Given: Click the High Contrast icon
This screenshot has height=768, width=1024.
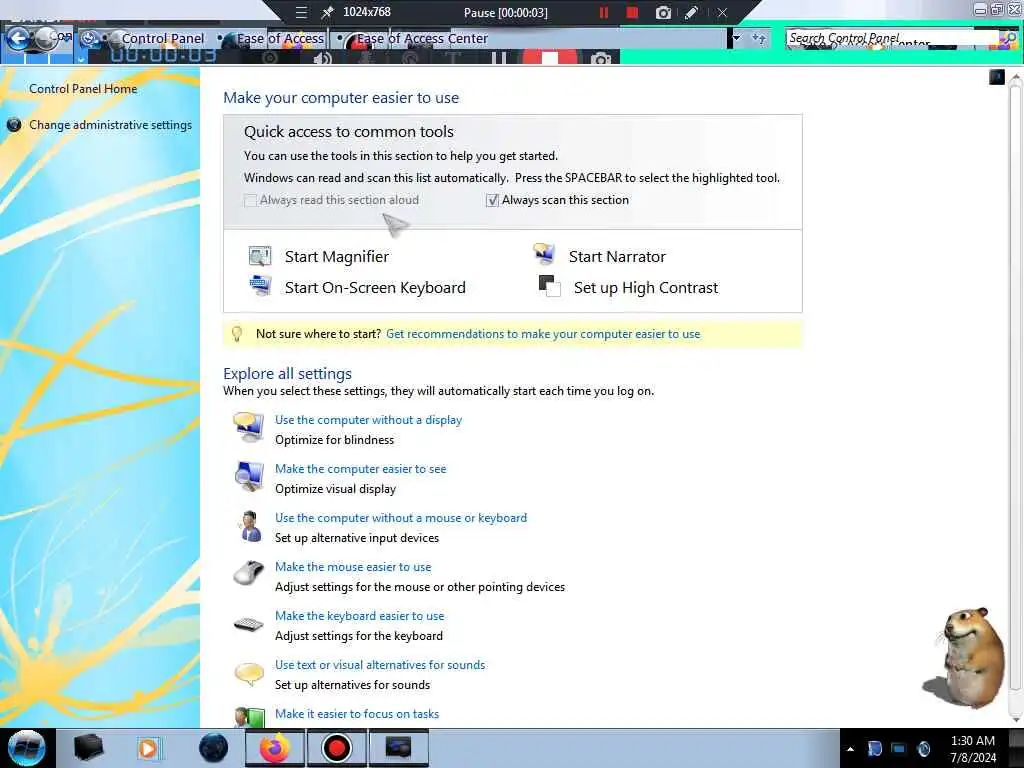Looking at the screenshot, I should [x=549, y=286].
